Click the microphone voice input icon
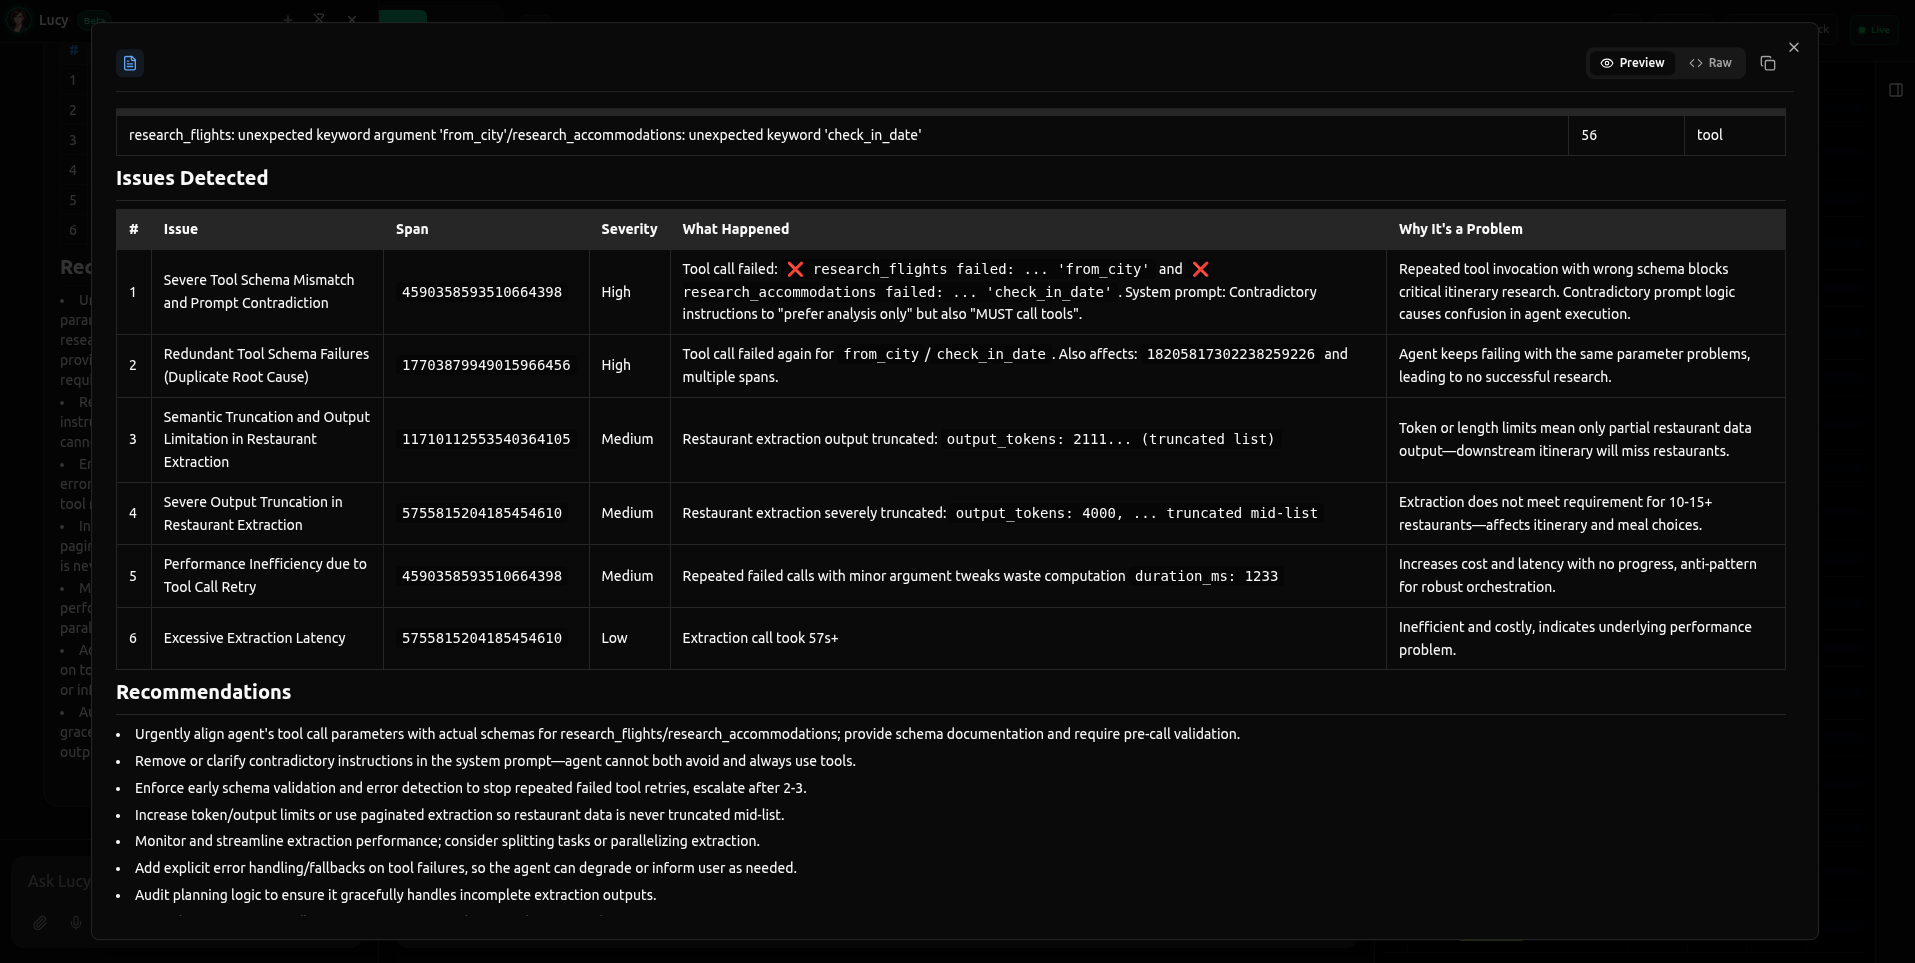The height and width of the screenshot is (963, 1915). point(75,922)
